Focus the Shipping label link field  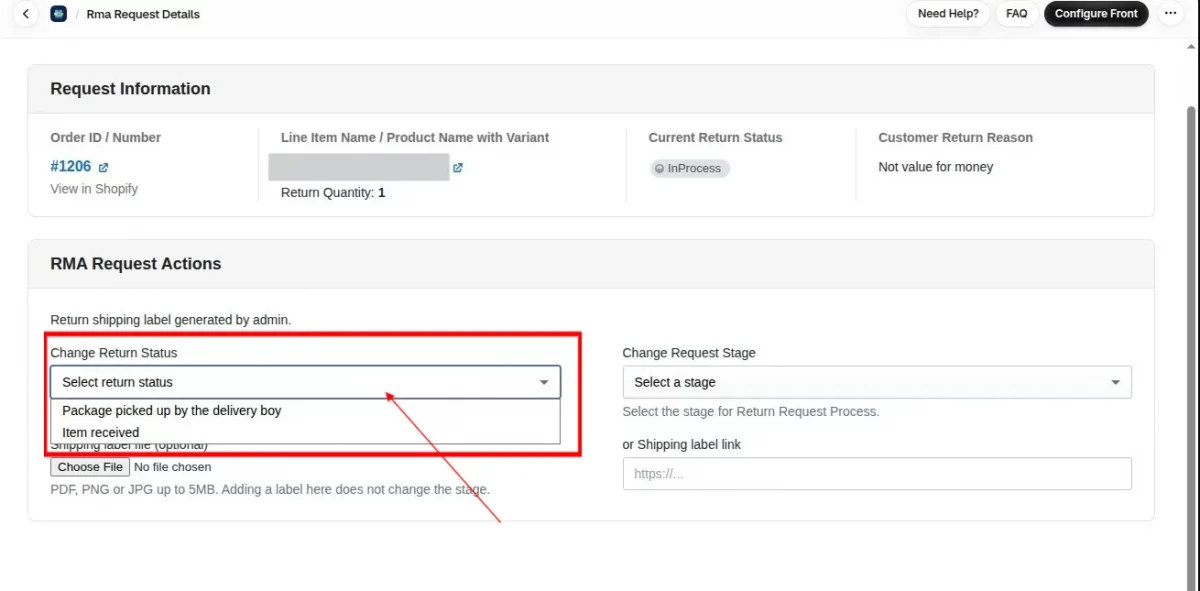[877, 474]
